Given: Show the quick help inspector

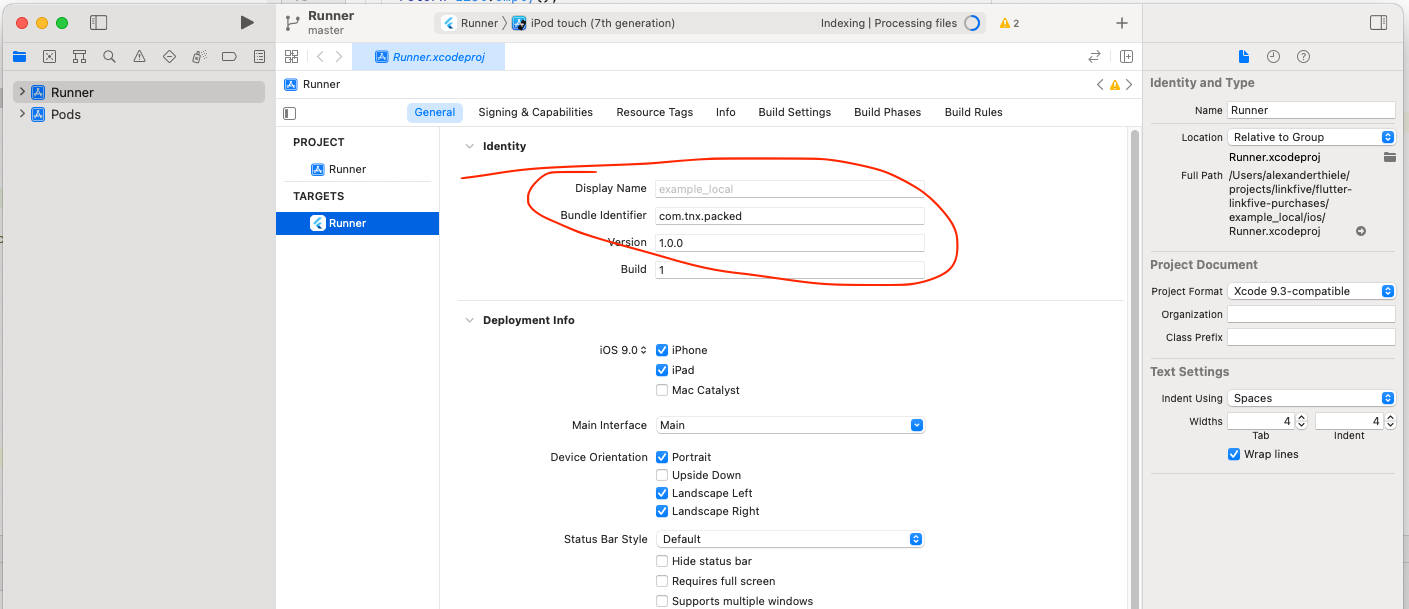Looking at the screenshot, I should coord(1303,57).
